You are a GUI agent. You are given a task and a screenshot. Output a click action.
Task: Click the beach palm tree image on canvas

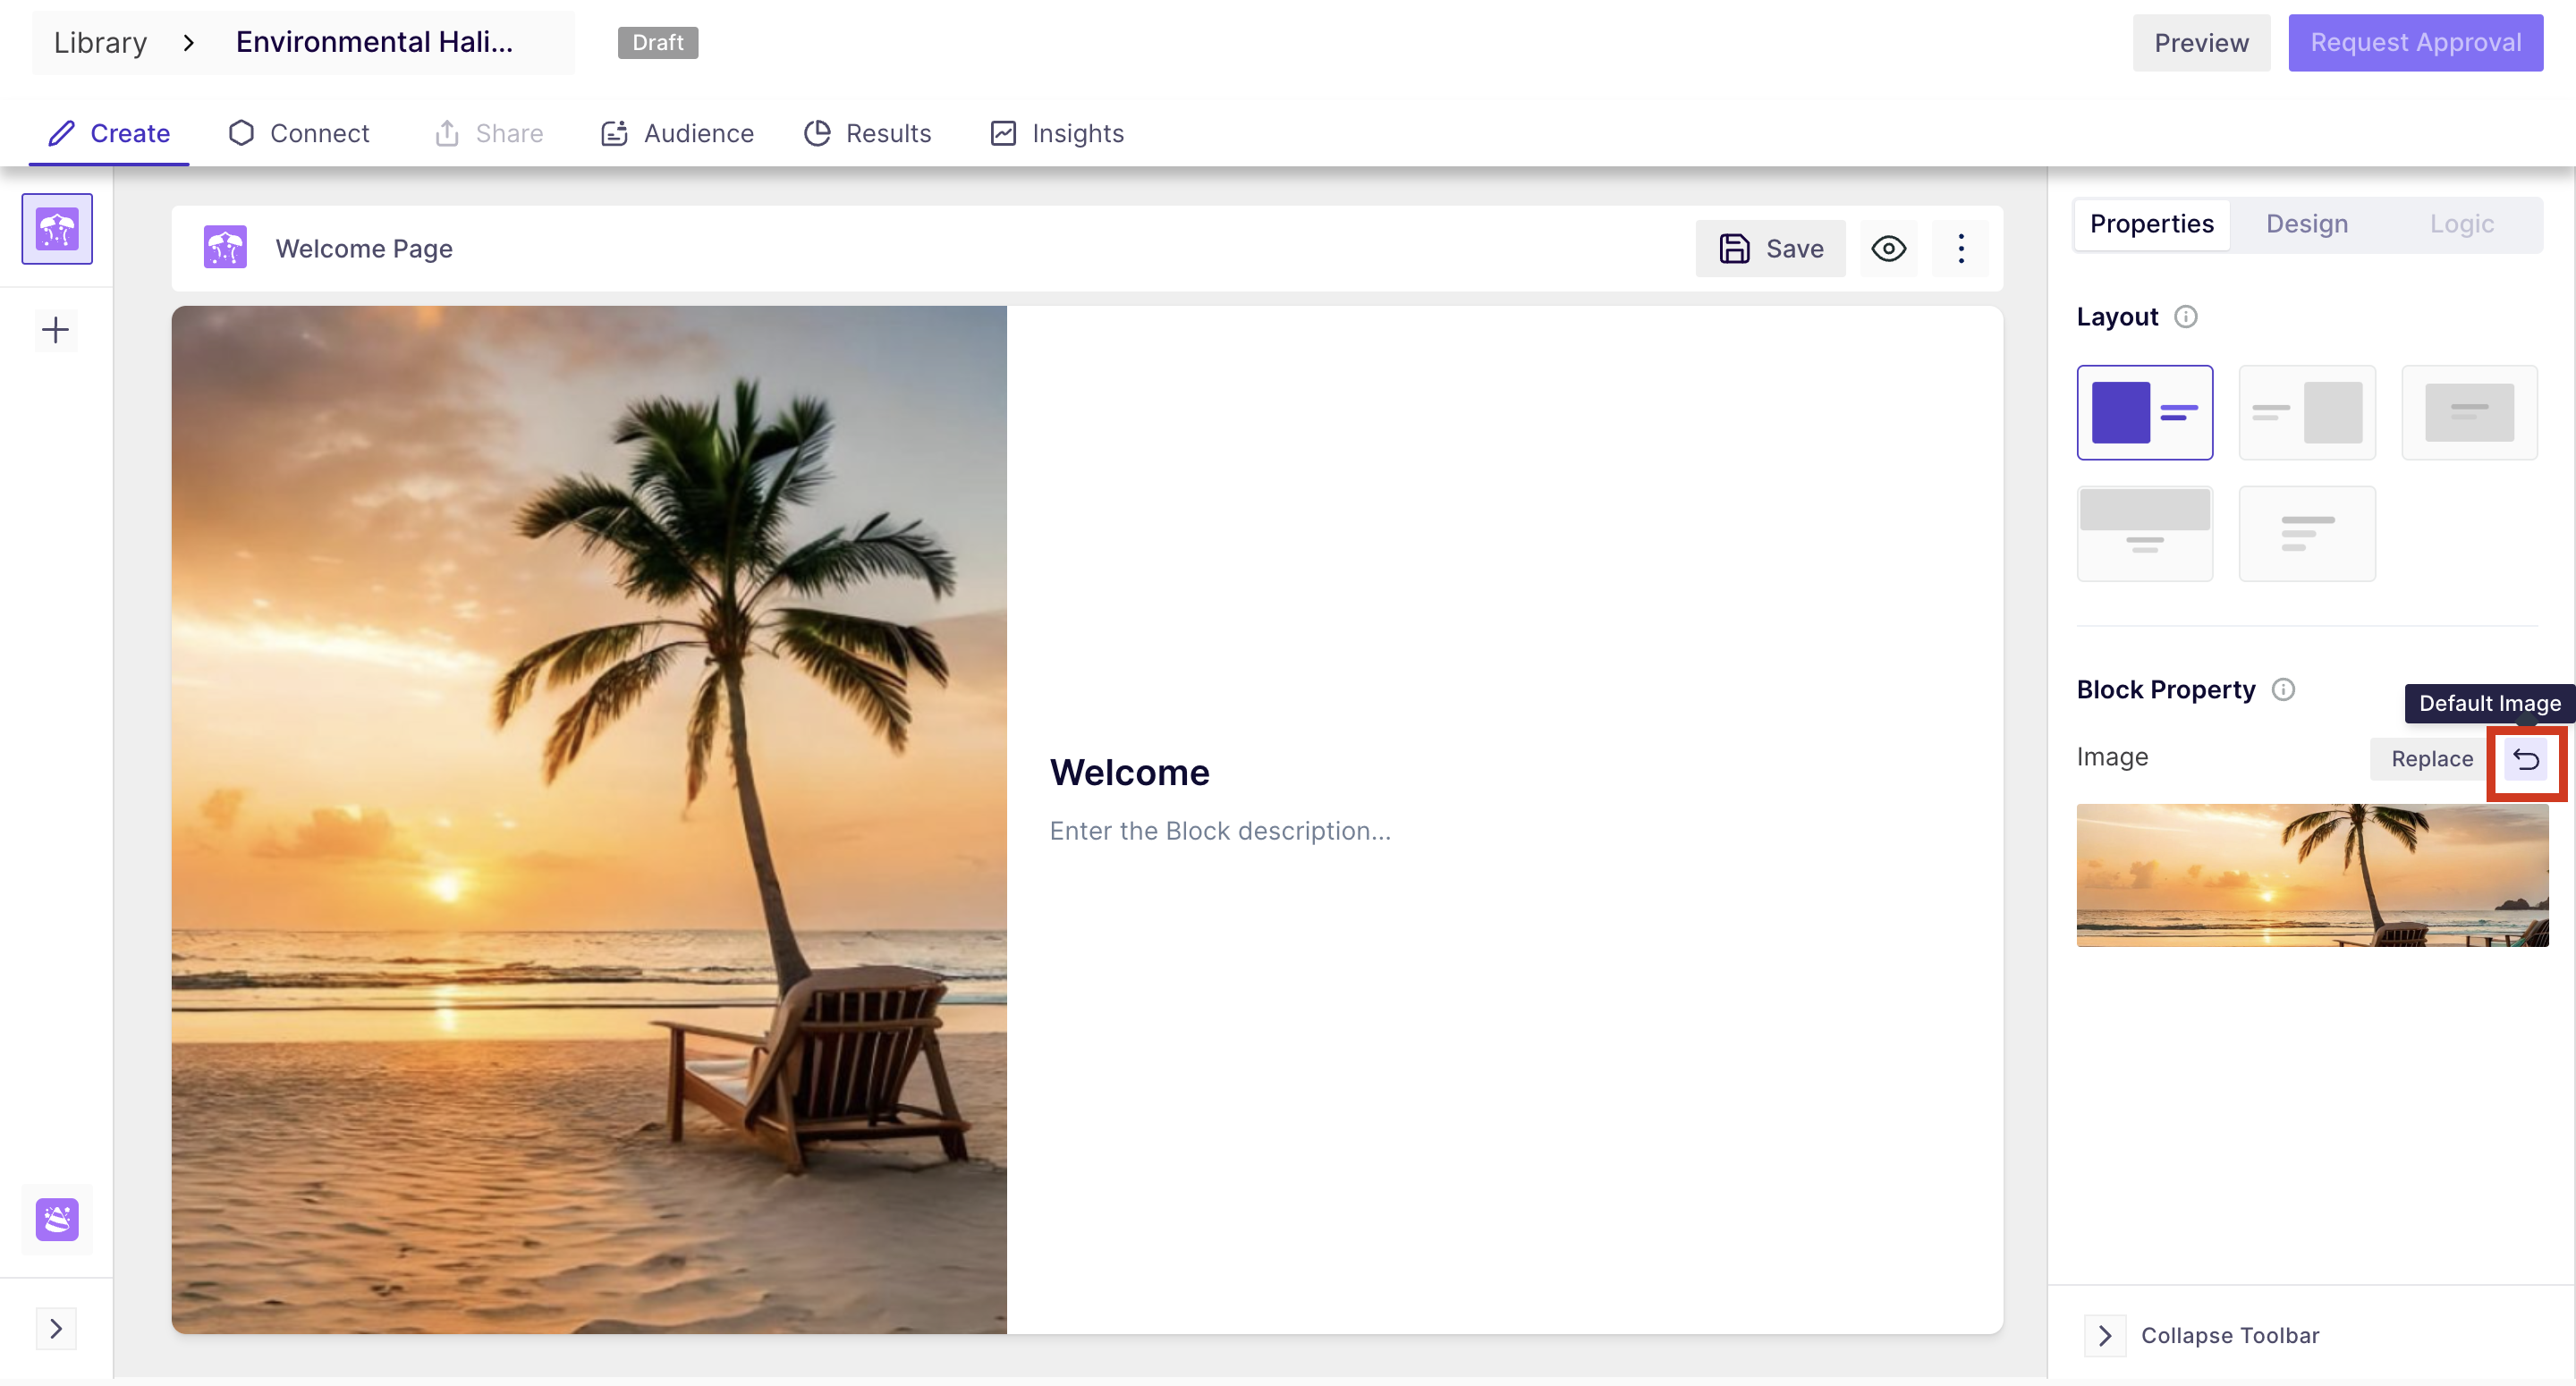pyautogui.click(x=589, y=820)
